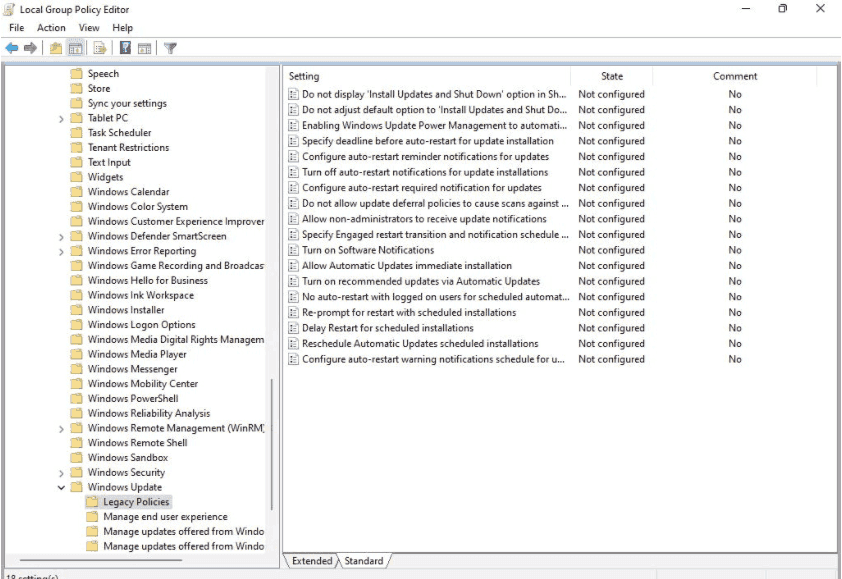Sort by the State column header

click(x=612, y=76)
